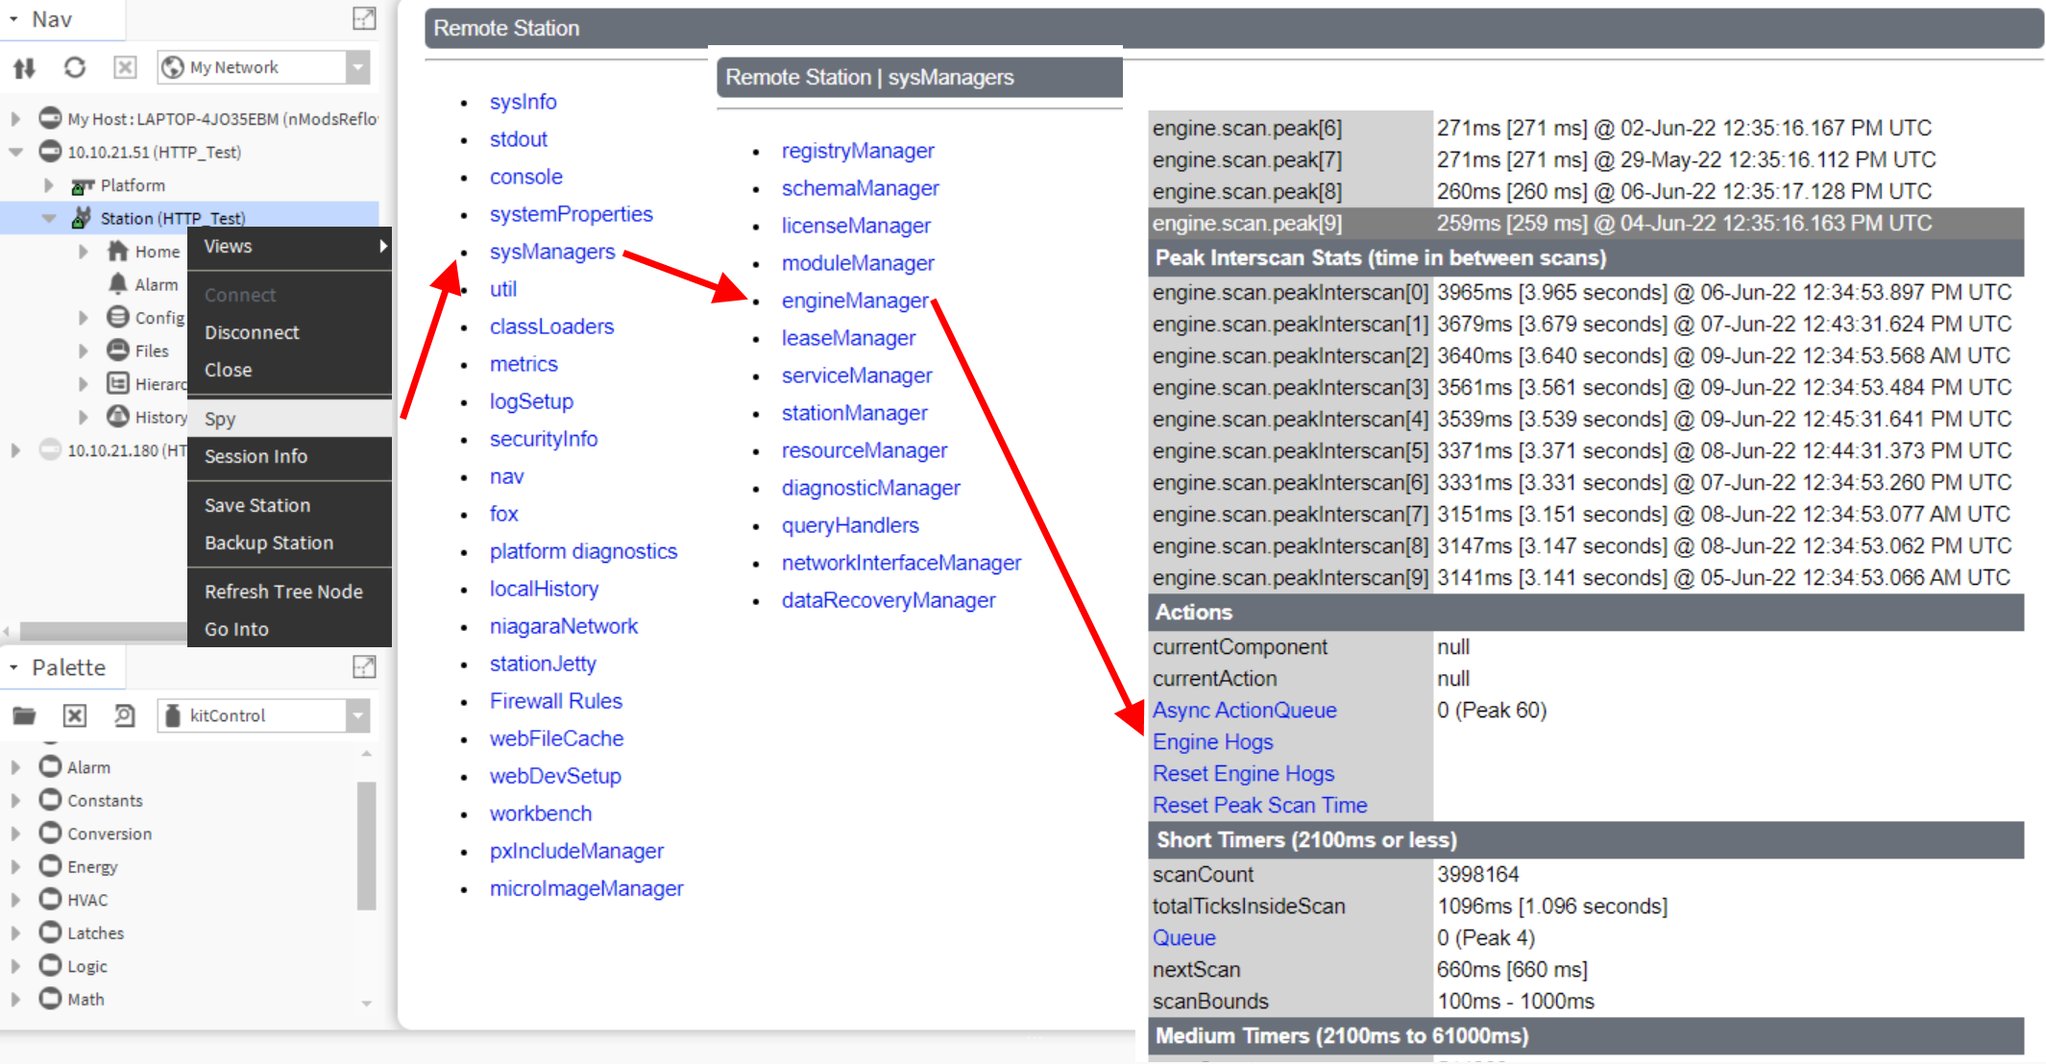Reorder the Nav tree with up-down arrows icon
The image size is (2046, 1064).
point(25,67)
